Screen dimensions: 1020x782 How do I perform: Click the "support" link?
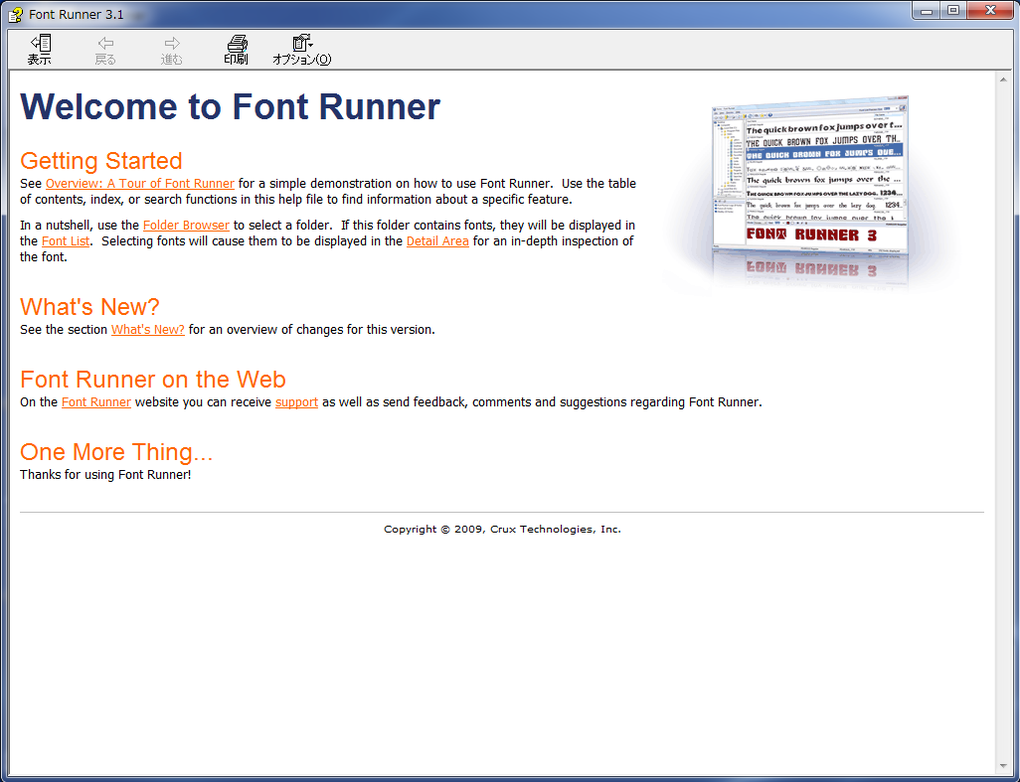click(296, 402)
